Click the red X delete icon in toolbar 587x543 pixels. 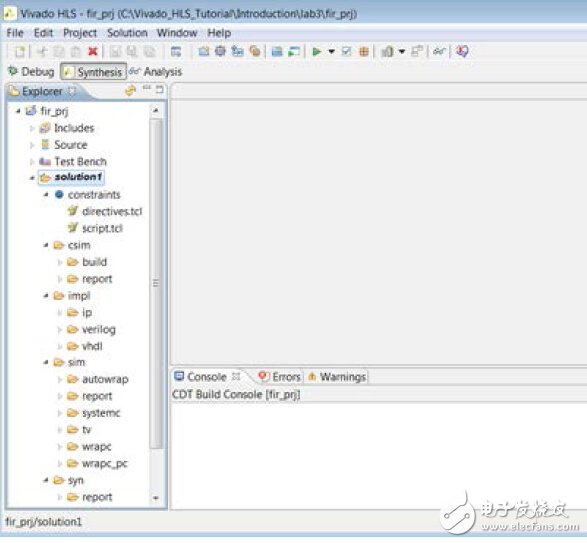(x=92, y=51)
